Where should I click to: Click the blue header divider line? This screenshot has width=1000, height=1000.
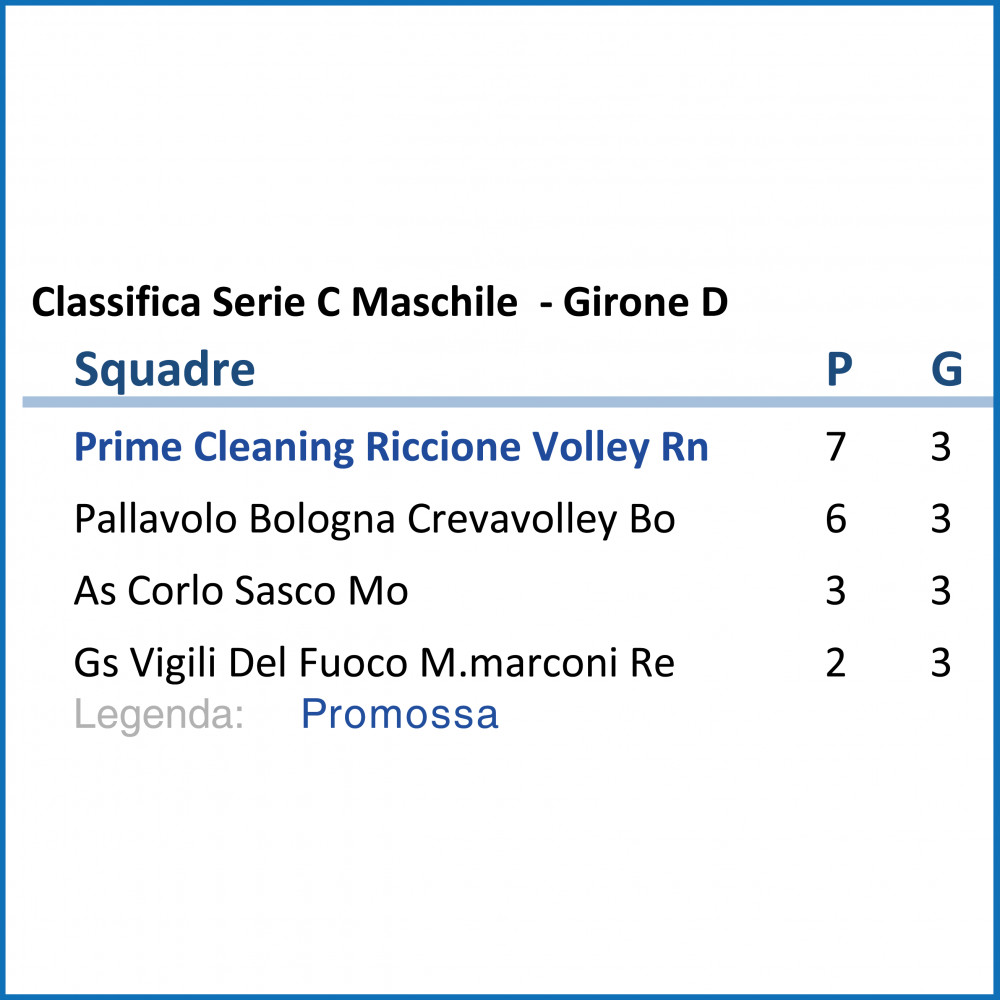pyautogui.click(x=508, y=402)
